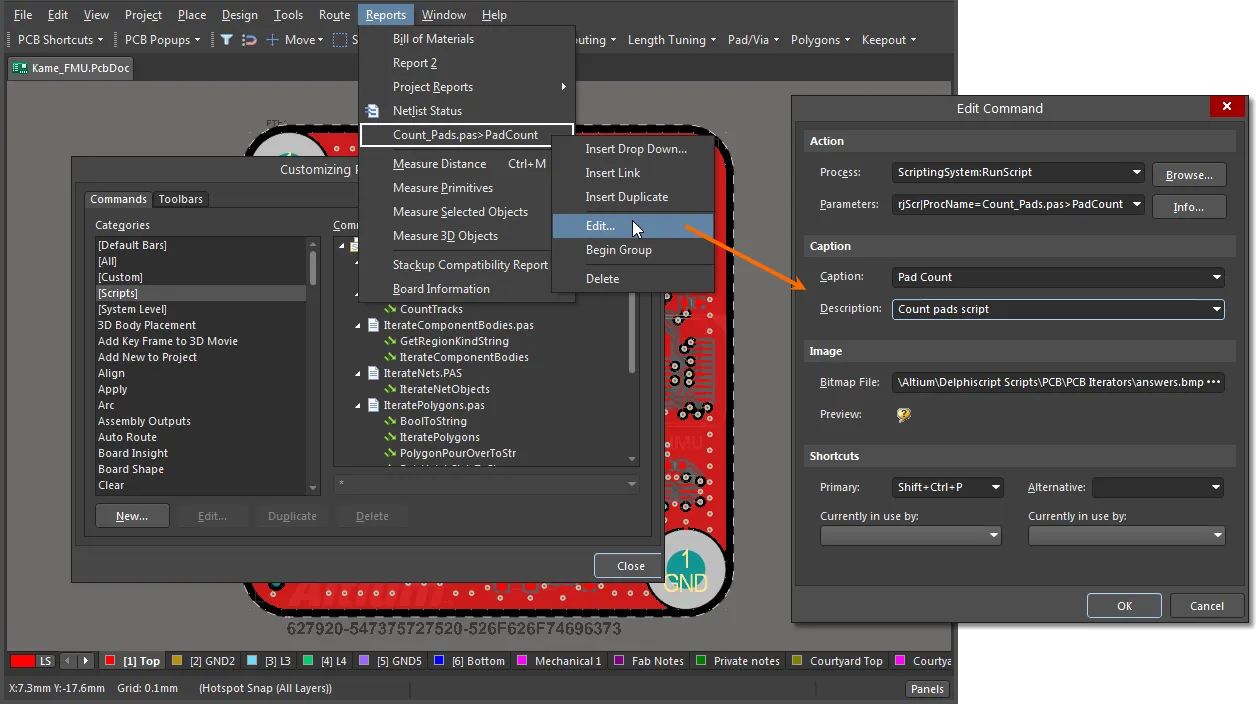Click the GetRegionKindString procedure icon
This screenshot has width=1256, height=704.
tap(391, 341)
